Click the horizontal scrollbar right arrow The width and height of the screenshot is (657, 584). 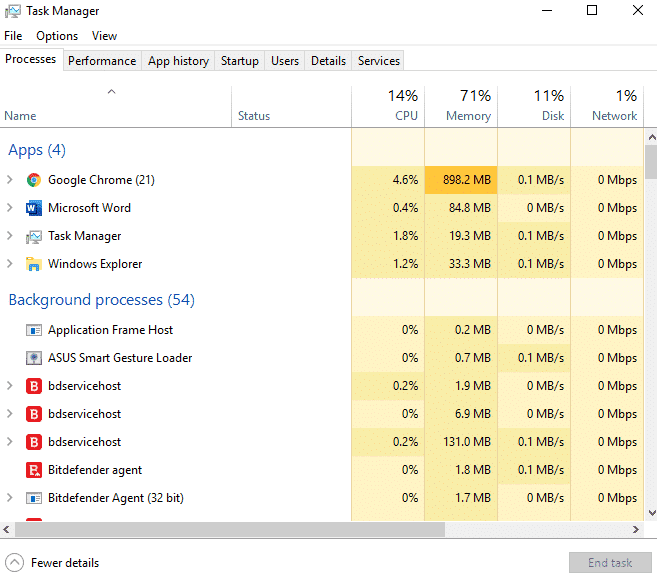(x=636, y=530)
